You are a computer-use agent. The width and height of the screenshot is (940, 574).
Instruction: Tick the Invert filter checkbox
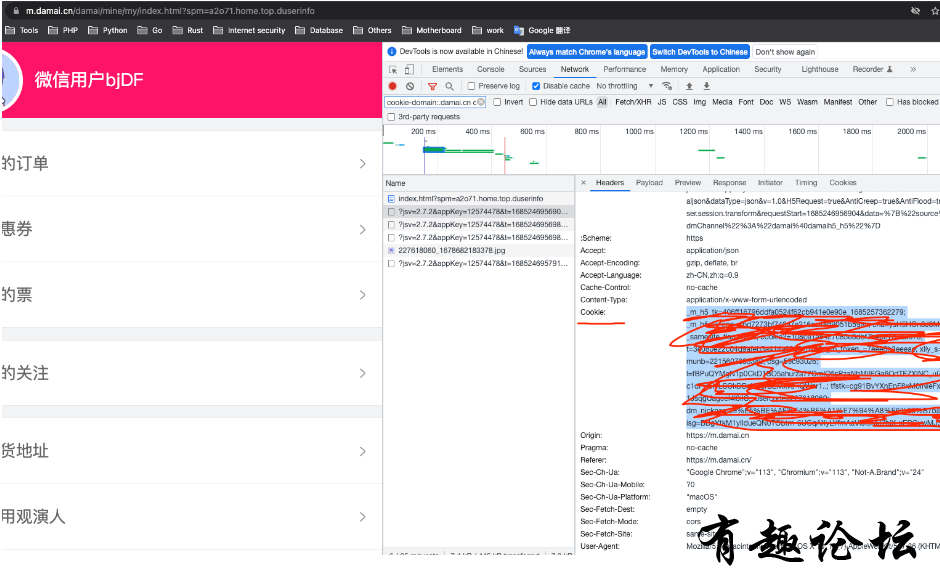point(497,102)
